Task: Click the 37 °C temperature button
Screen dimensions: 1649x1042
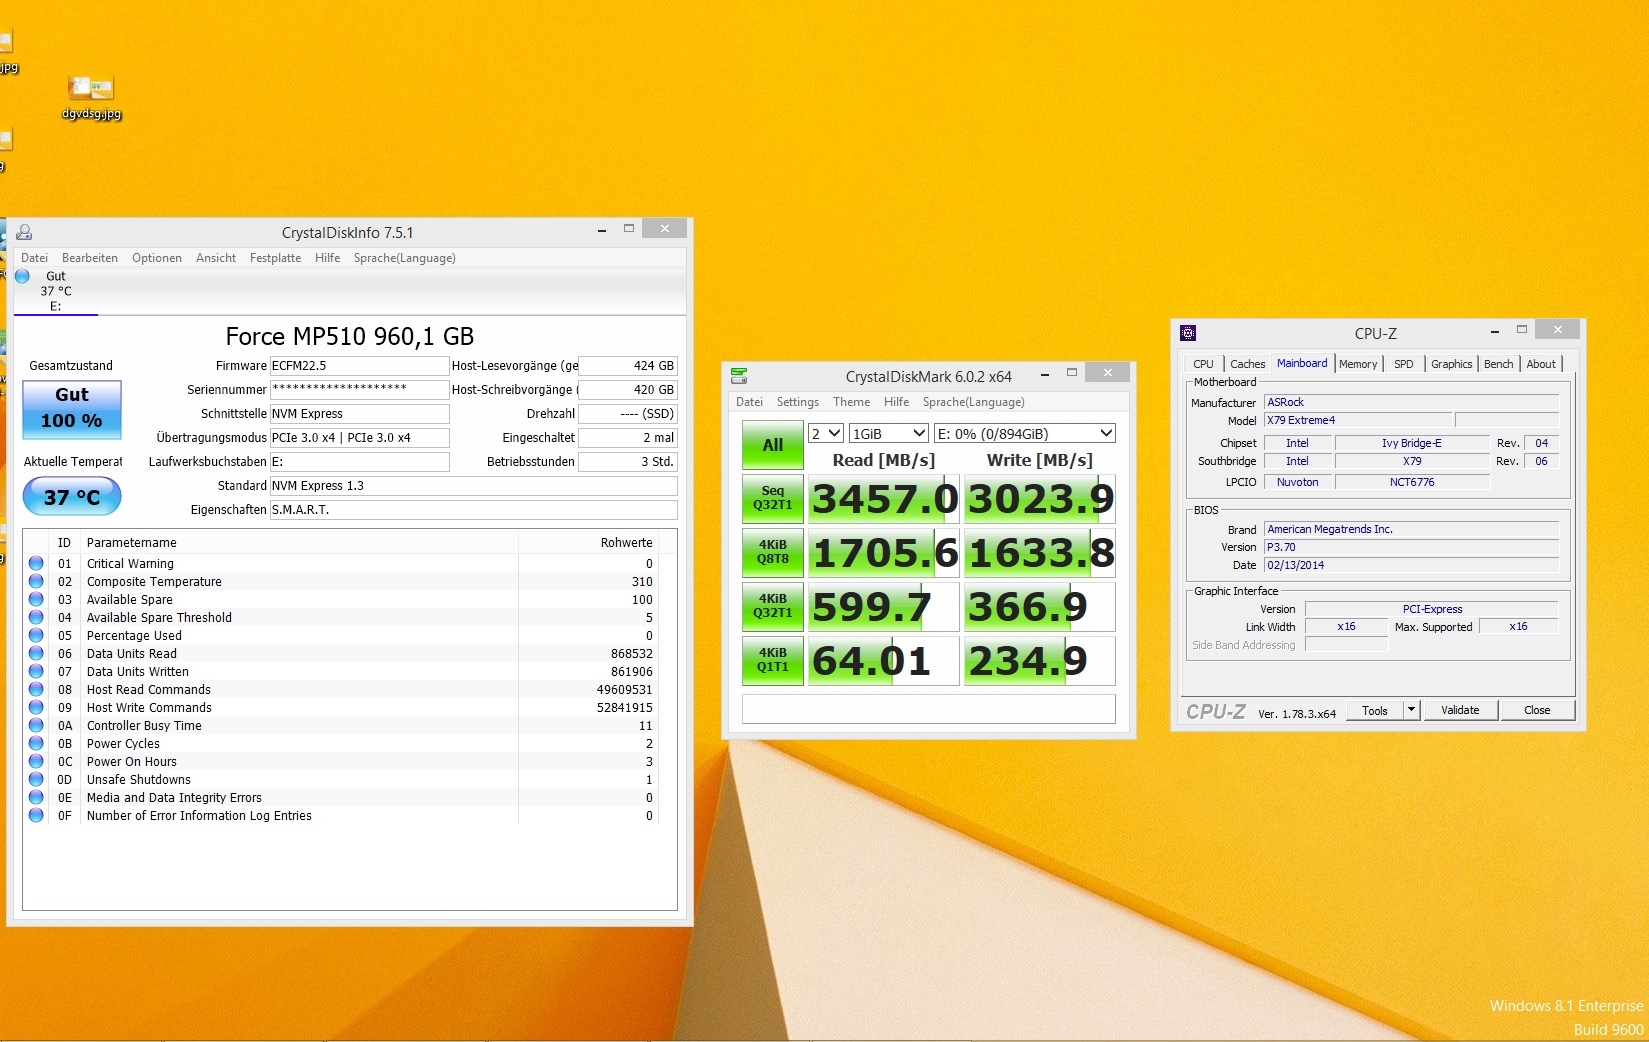Action: [72, 496]
